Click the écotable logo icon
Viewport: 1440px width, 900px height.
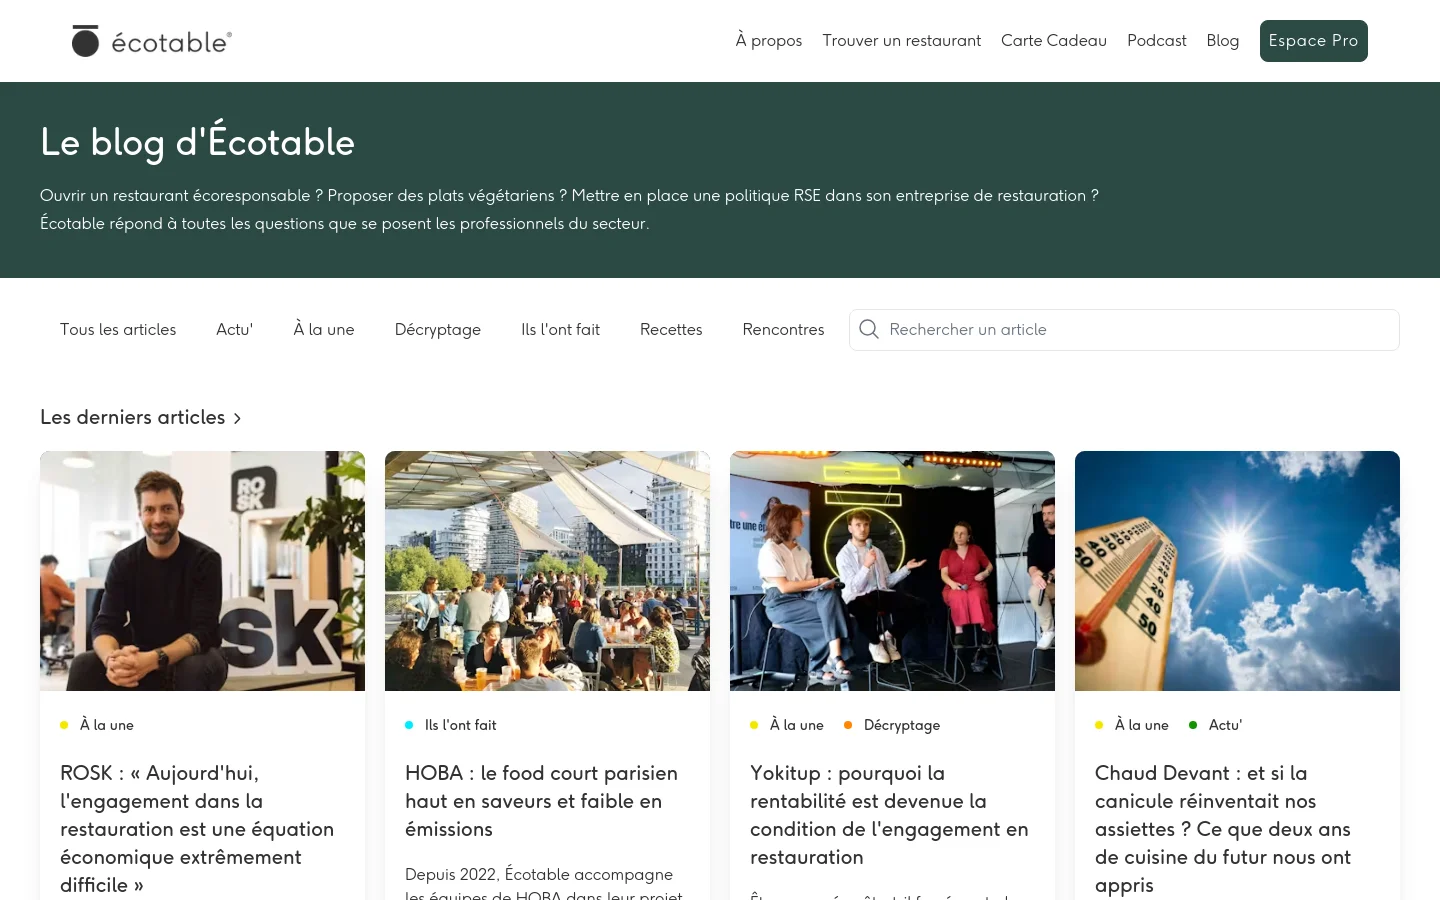tap(86, 41)
